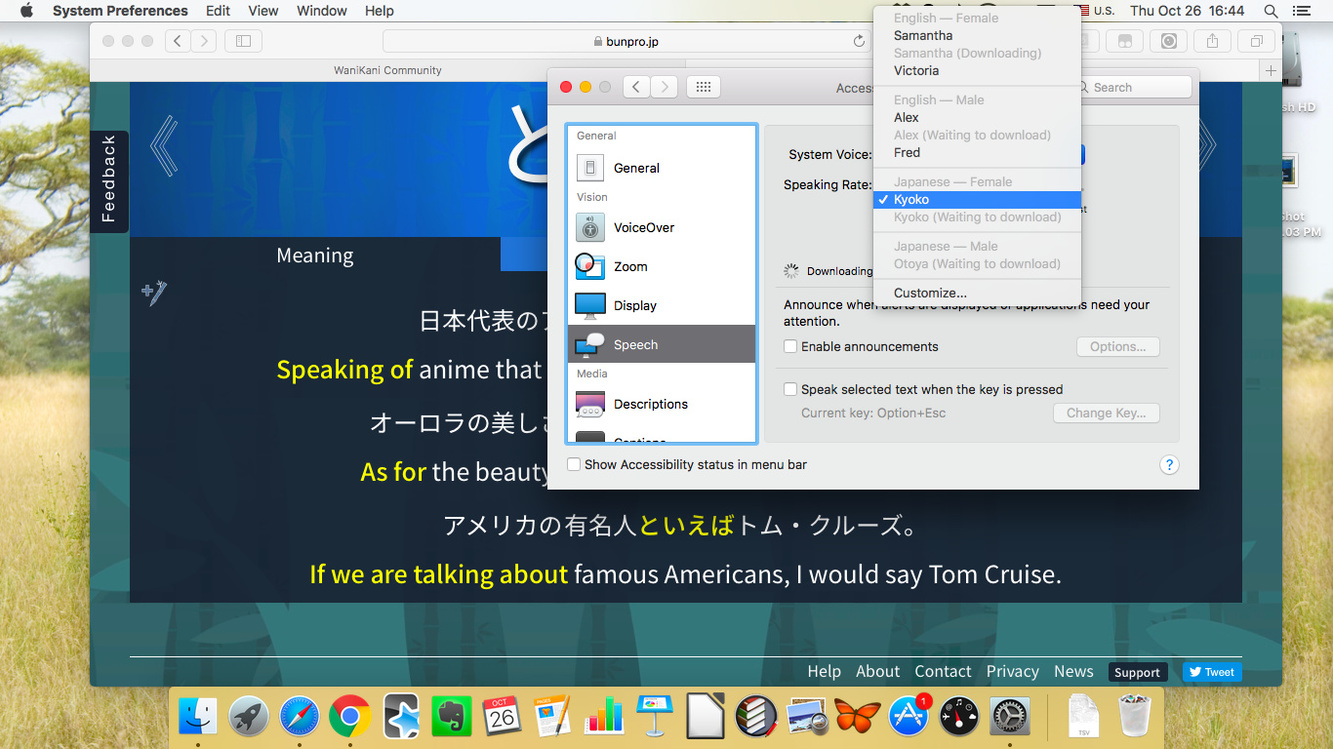Click Safari's back navigation arrow
Image resolution: width=1333 pixels, height=749 pixels.
(x=178, y=41)
